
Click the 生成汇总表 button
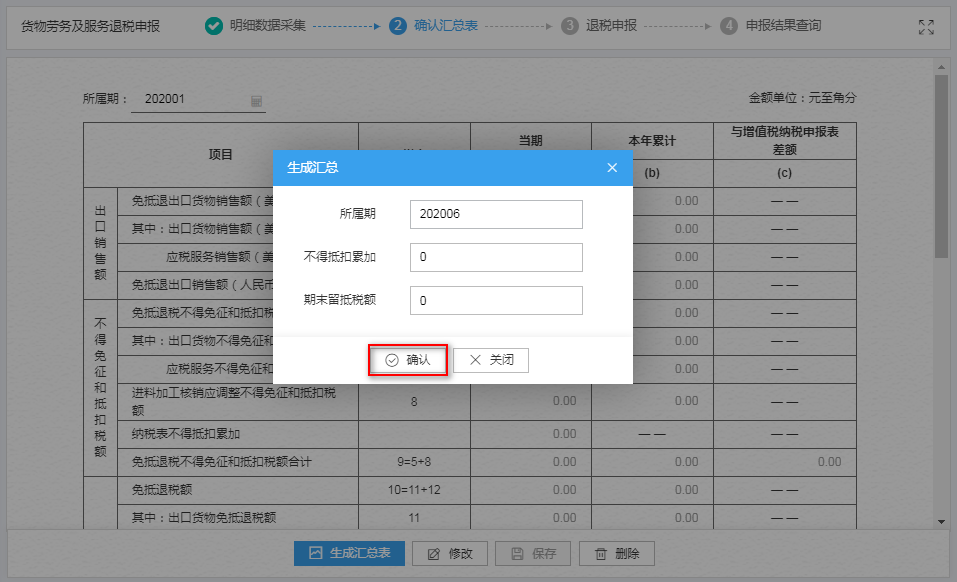349,553
